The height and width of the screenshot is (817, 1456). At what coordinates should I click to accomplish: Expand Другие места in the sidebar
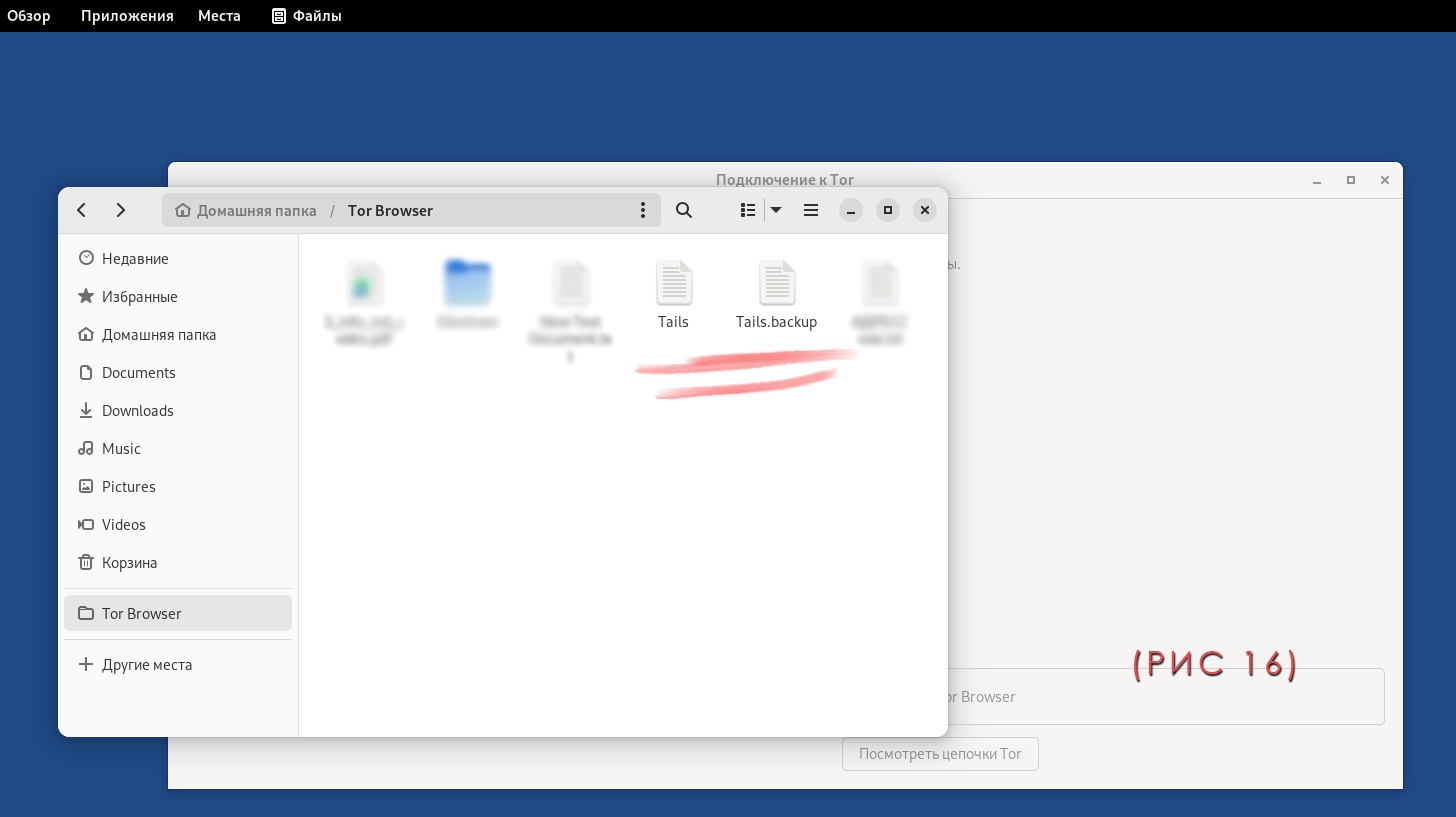[146, 665]
